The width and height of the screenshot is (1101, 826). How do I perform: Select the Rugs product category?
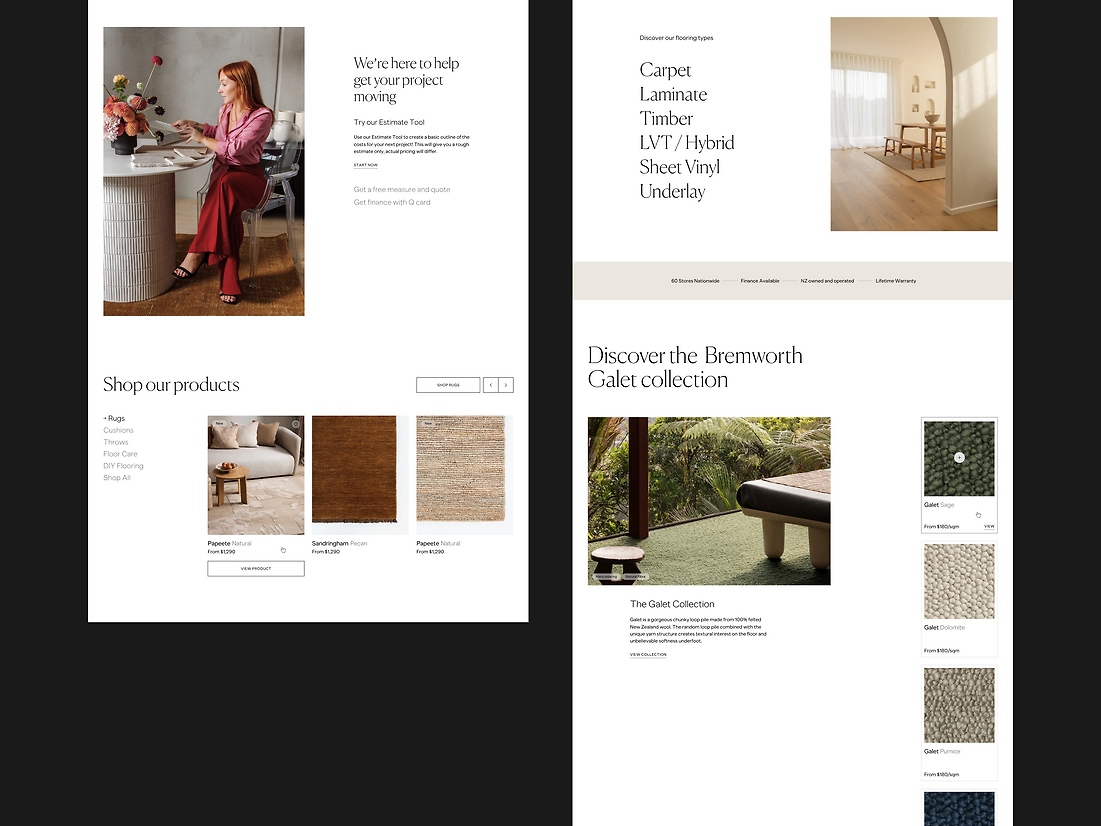click(115, 418)
